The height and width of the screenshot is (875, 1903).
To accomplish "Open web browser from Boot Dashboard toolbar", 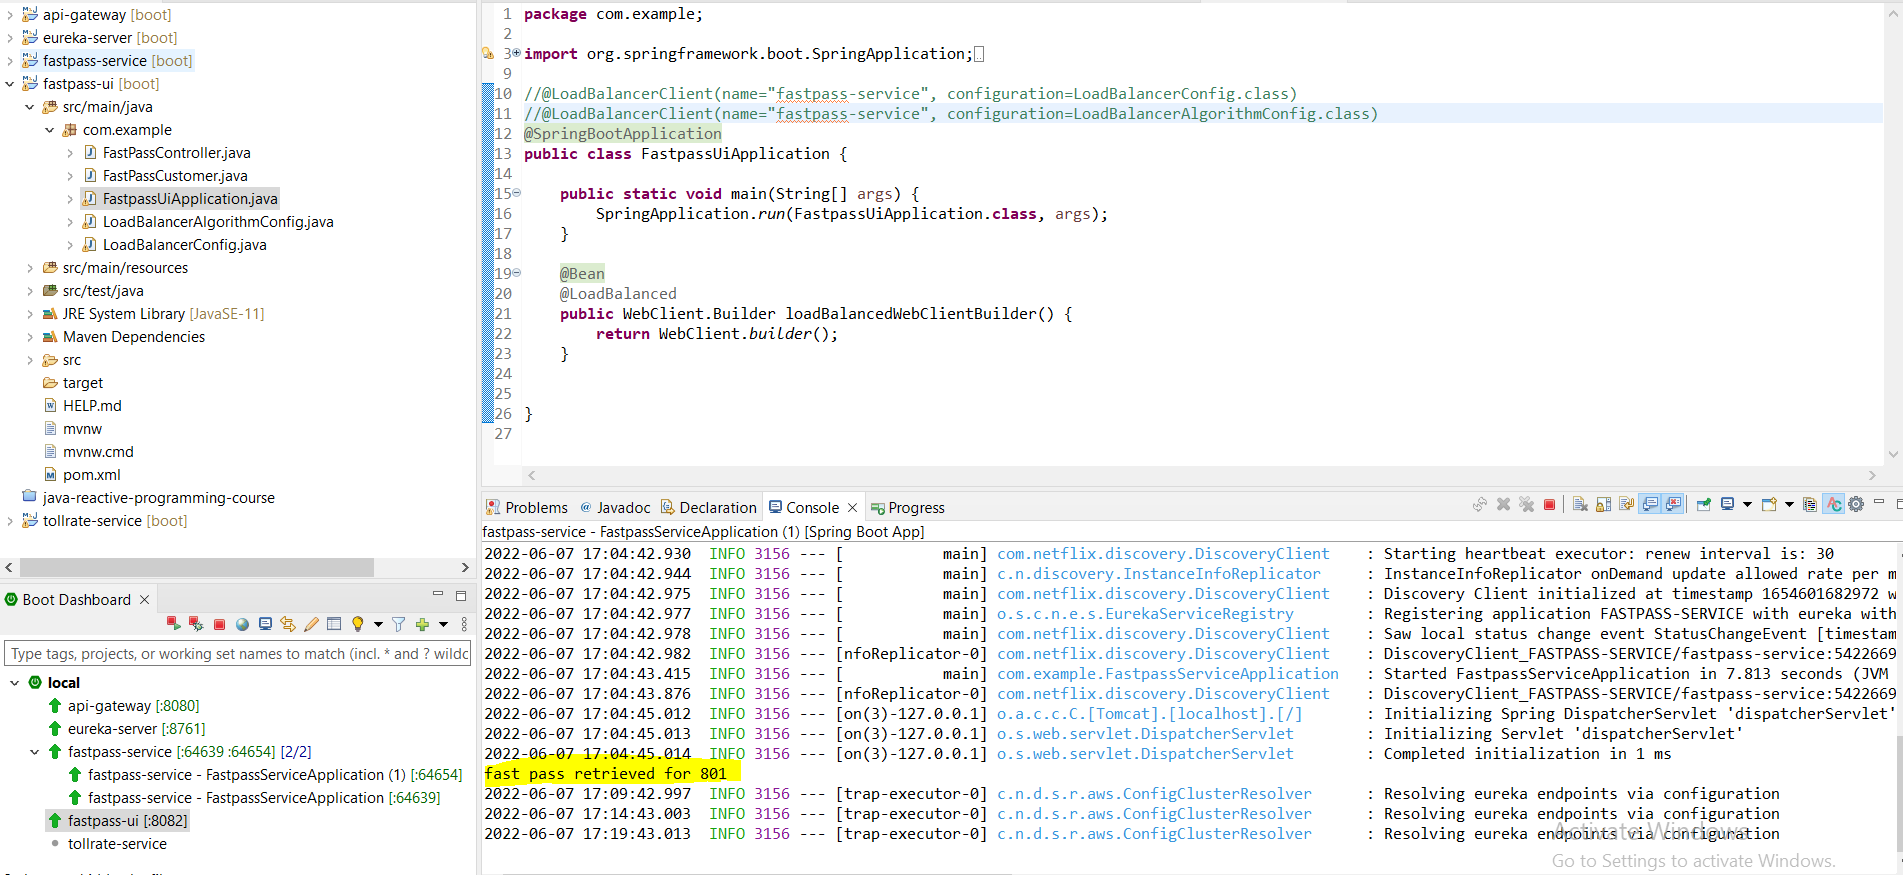I will [242, 624].
